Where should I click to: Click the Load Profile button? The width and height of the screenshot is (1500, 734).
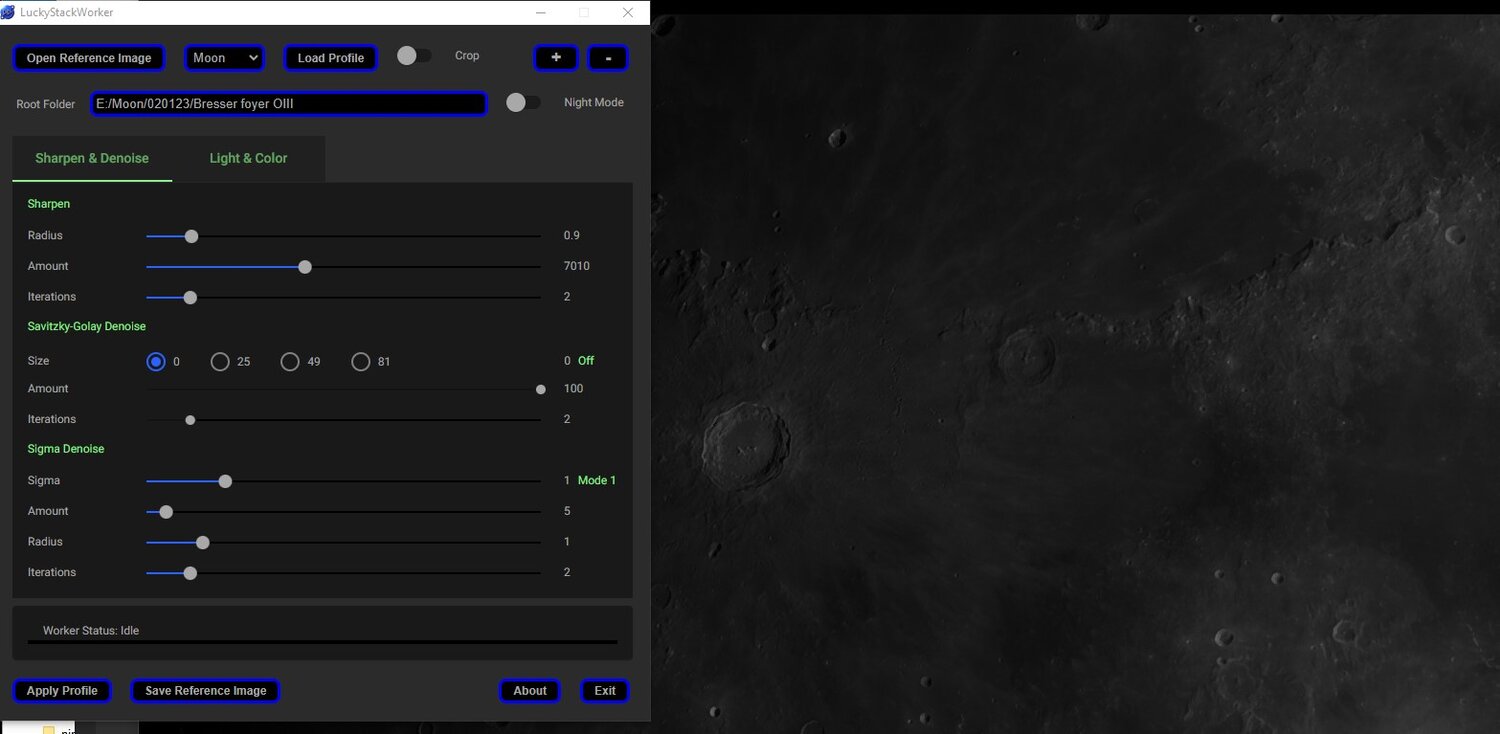click(x=331, y=58)
